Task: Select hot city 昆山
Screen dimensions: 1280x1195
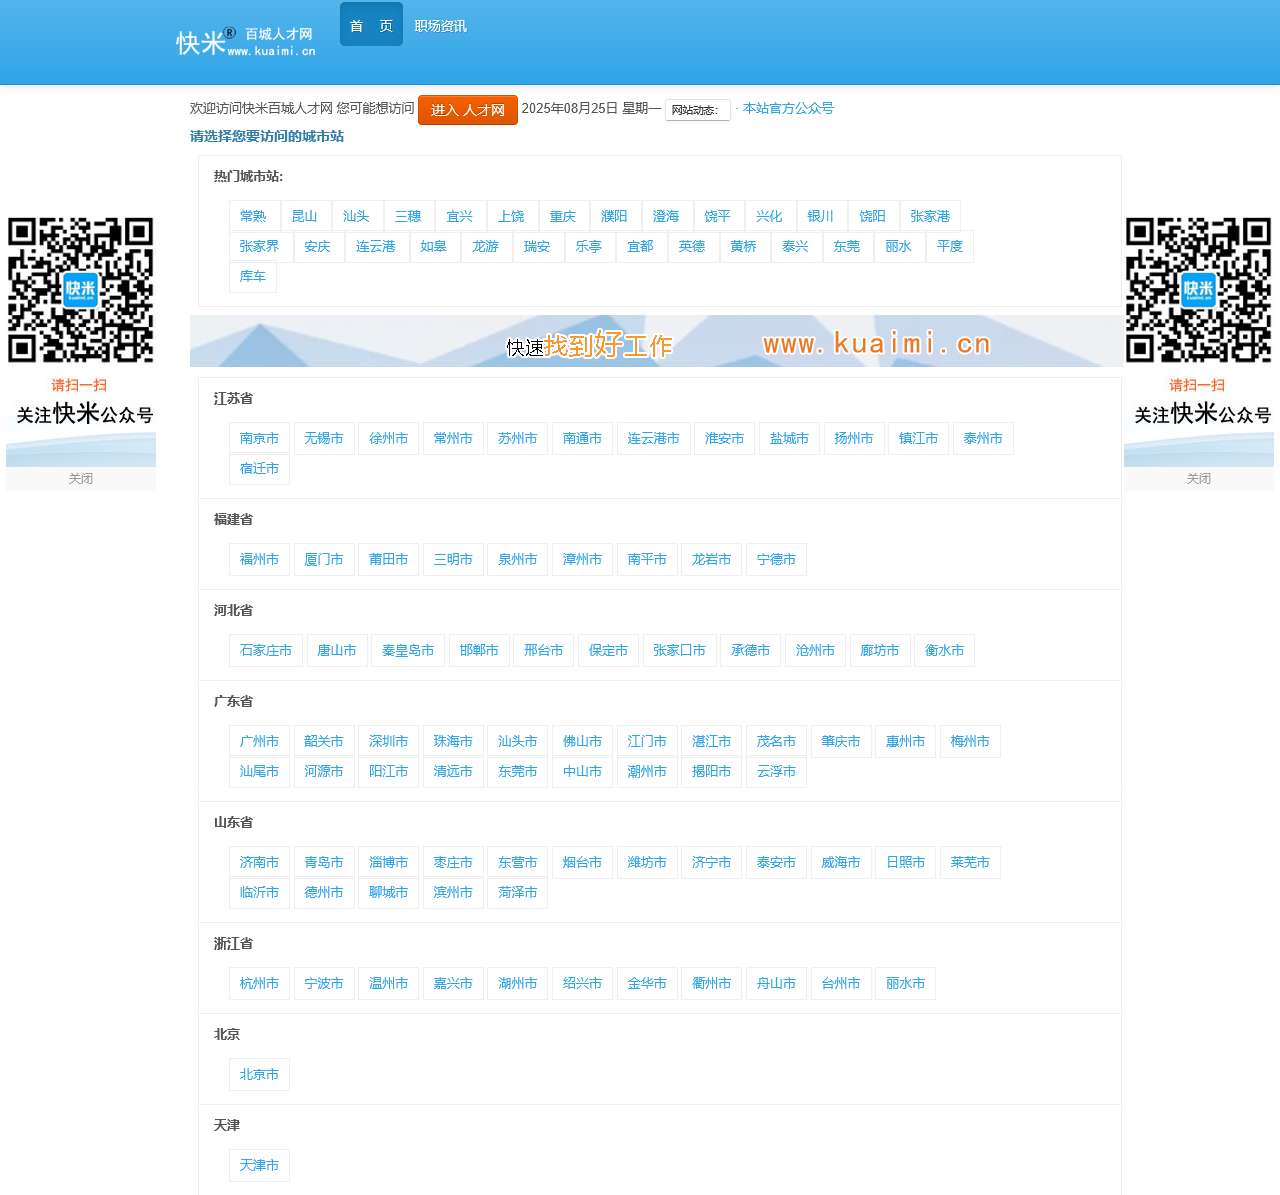Action: 304,216
